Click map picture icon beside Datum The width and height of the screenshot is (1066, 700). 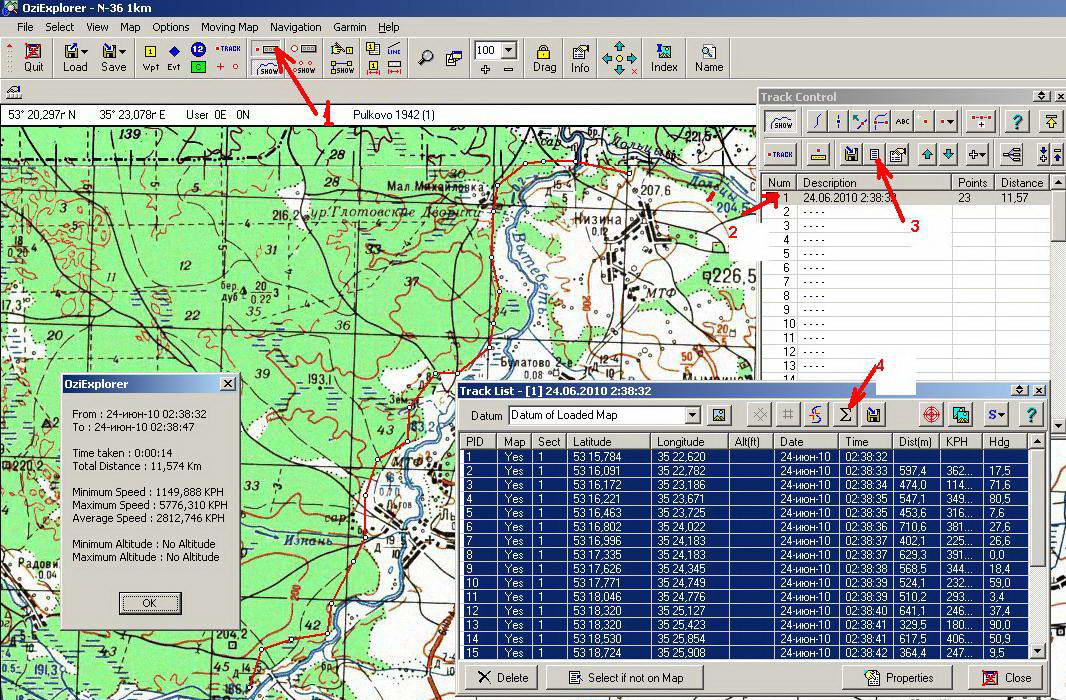tap(719, 415)
